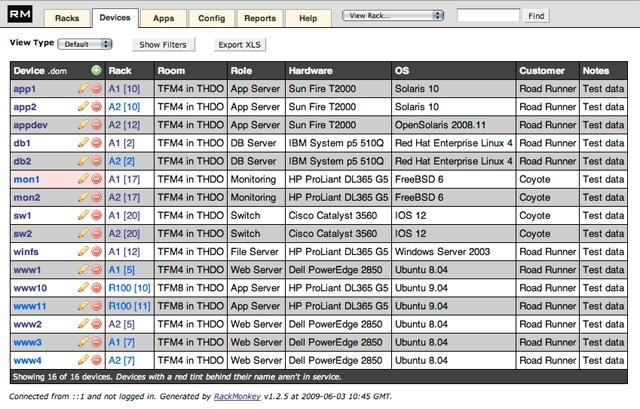Image resolution: width=640 pixels, height=409 pixels.
Task: Click File Server role cell
Action: pos(254,251)
